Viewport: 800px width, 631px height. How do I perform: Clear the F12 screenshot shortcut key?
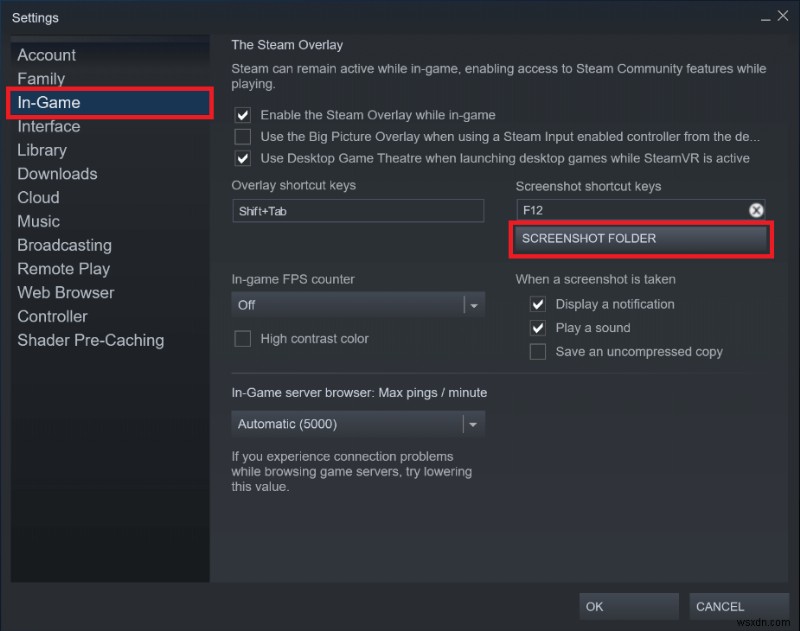click(756, 210)
